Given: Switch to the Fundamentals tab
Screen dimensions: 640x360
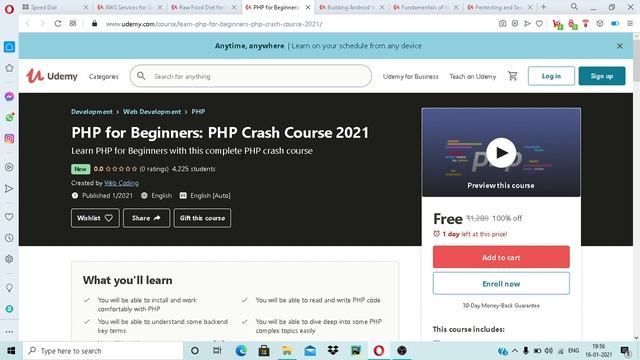Looking at the screenshot, I should (x=425, y=7).
